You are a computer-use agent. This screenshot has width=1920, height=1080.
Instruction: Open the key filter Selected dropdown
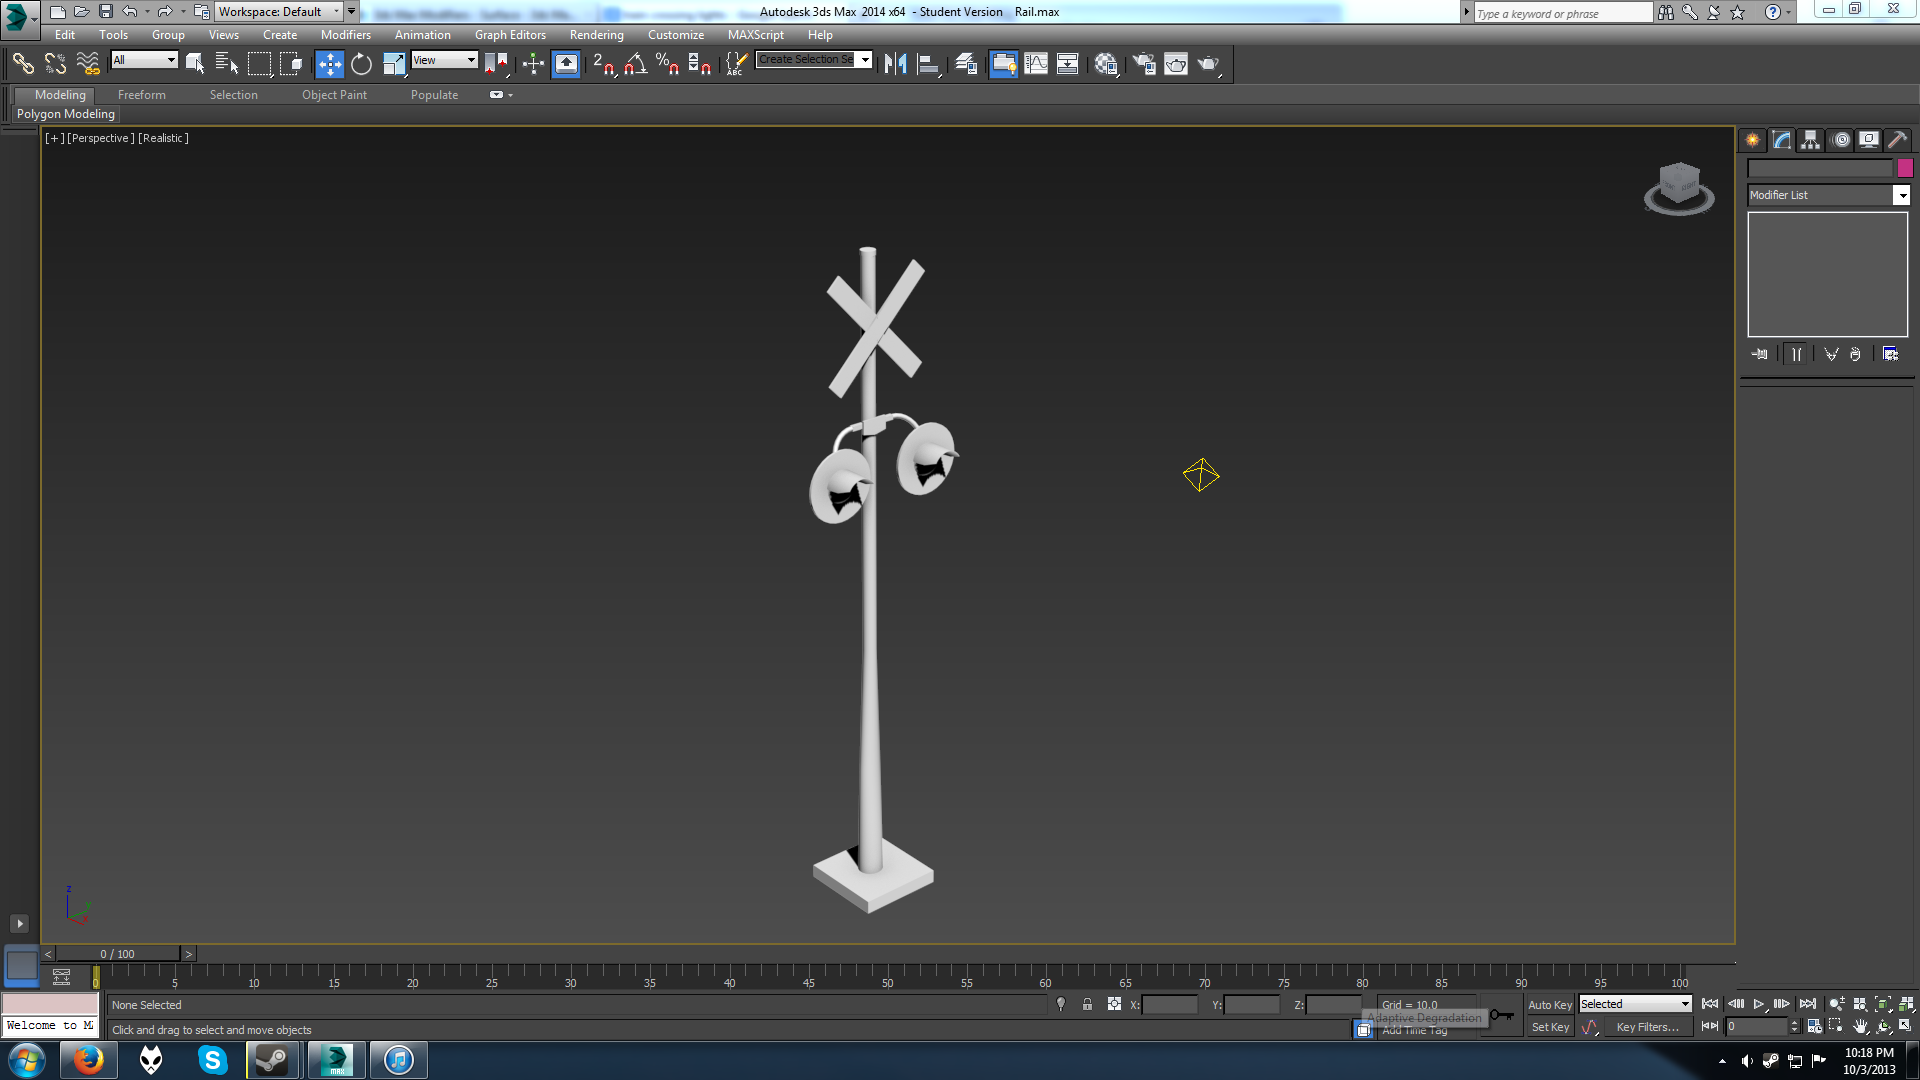1635,1004
